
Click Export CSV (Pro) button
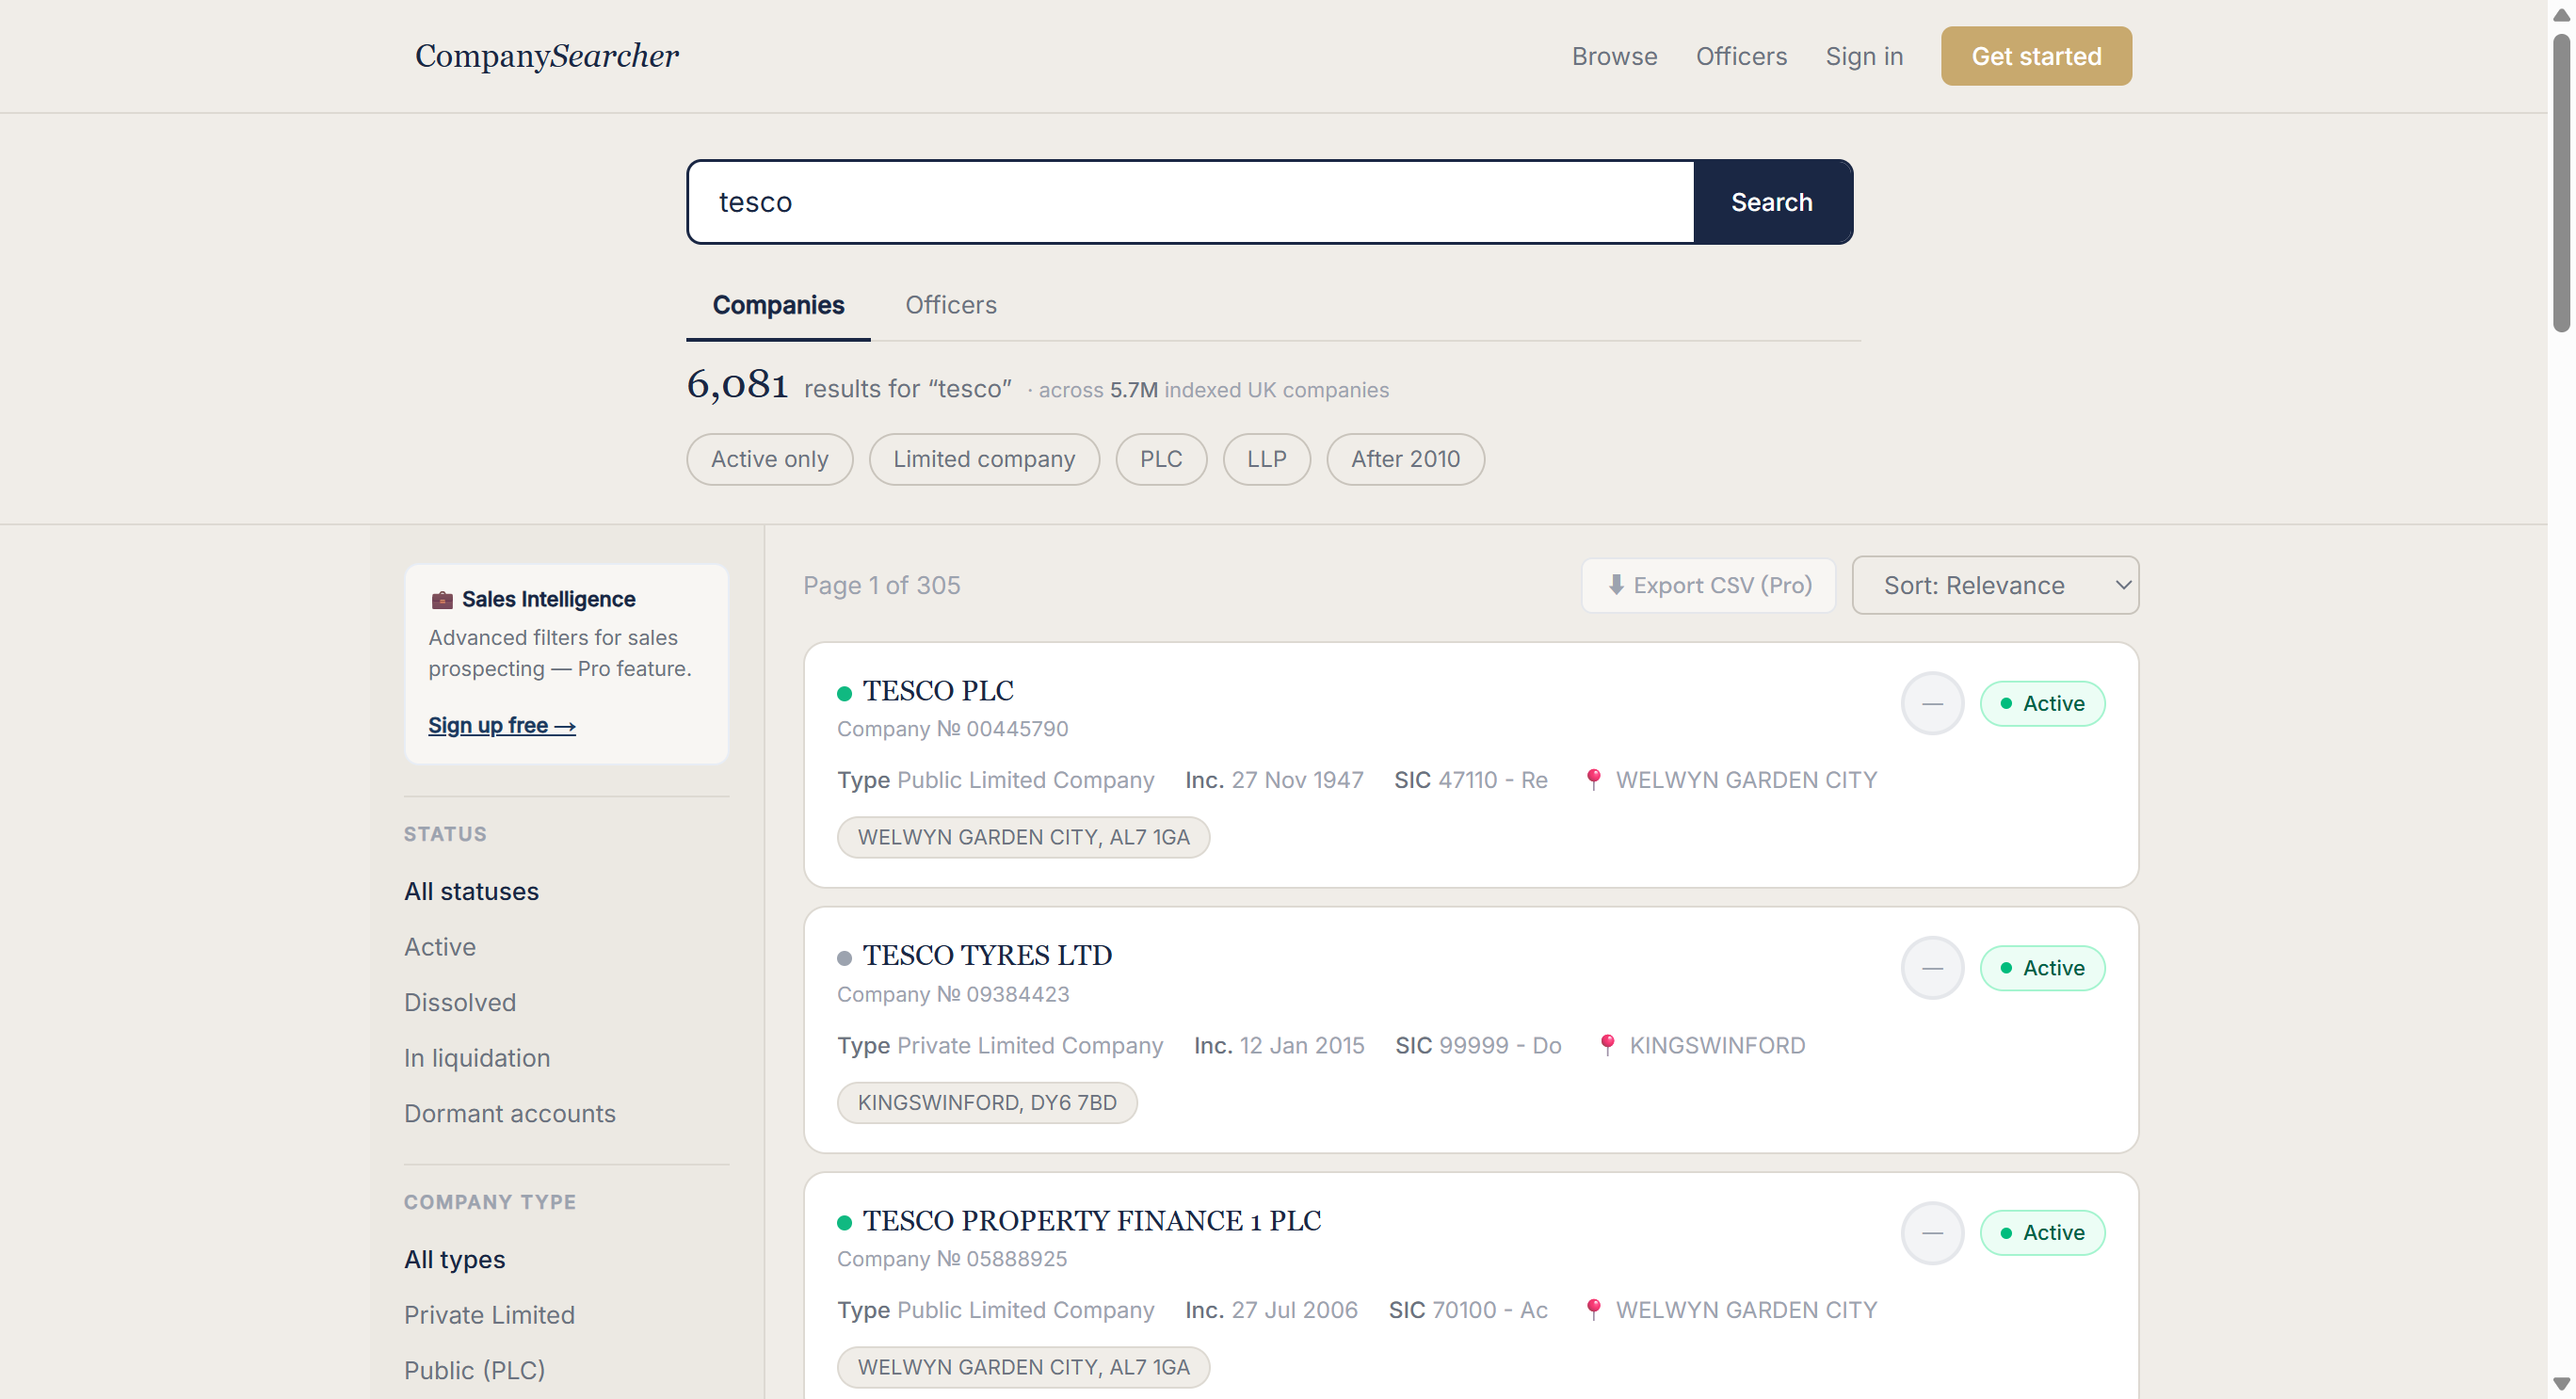pos(1708,585)
